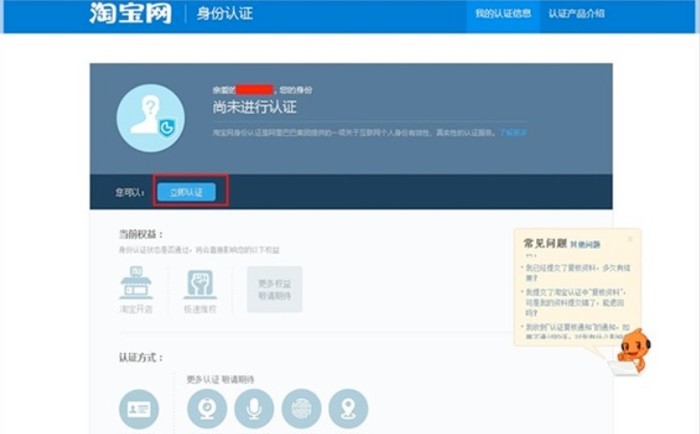Select the 淘宝开店 shop icon
The image size is (700, 434).
(136, 283)
